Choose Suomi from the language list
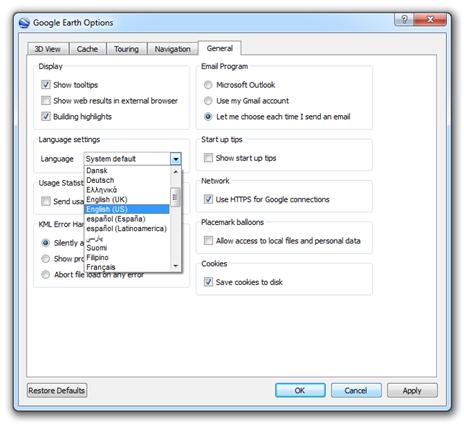This screenshot has height=425, width=464. [x=127, y=248]
